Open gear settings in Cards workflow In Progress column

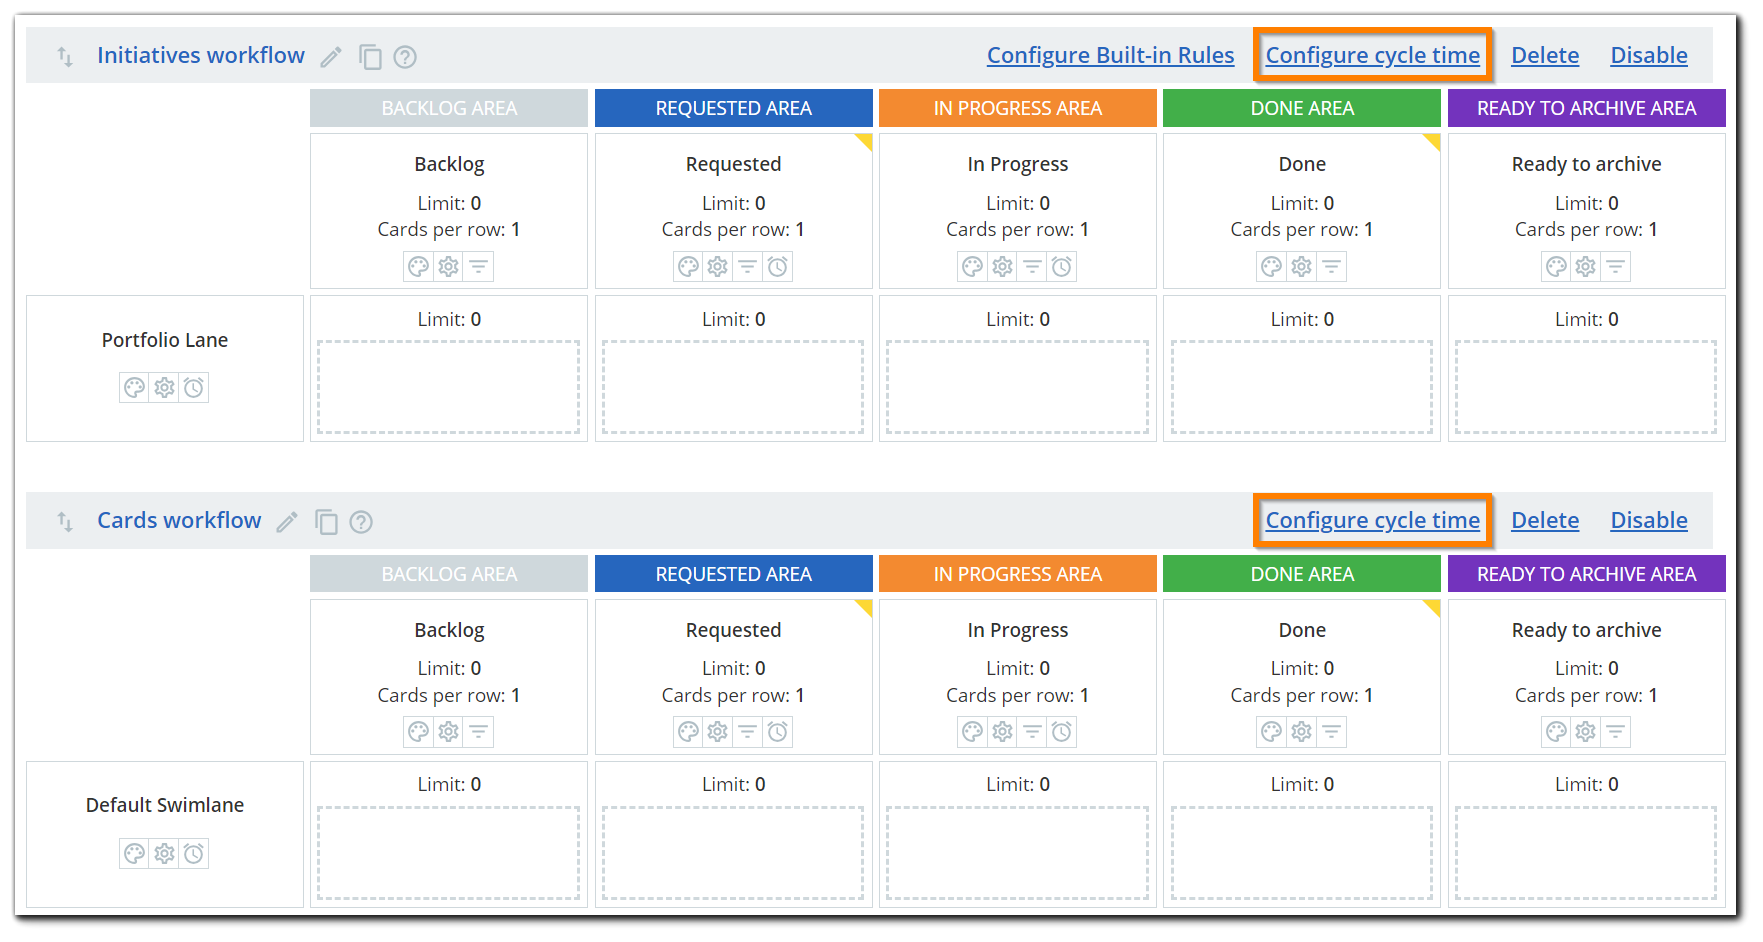(1002, 732)
